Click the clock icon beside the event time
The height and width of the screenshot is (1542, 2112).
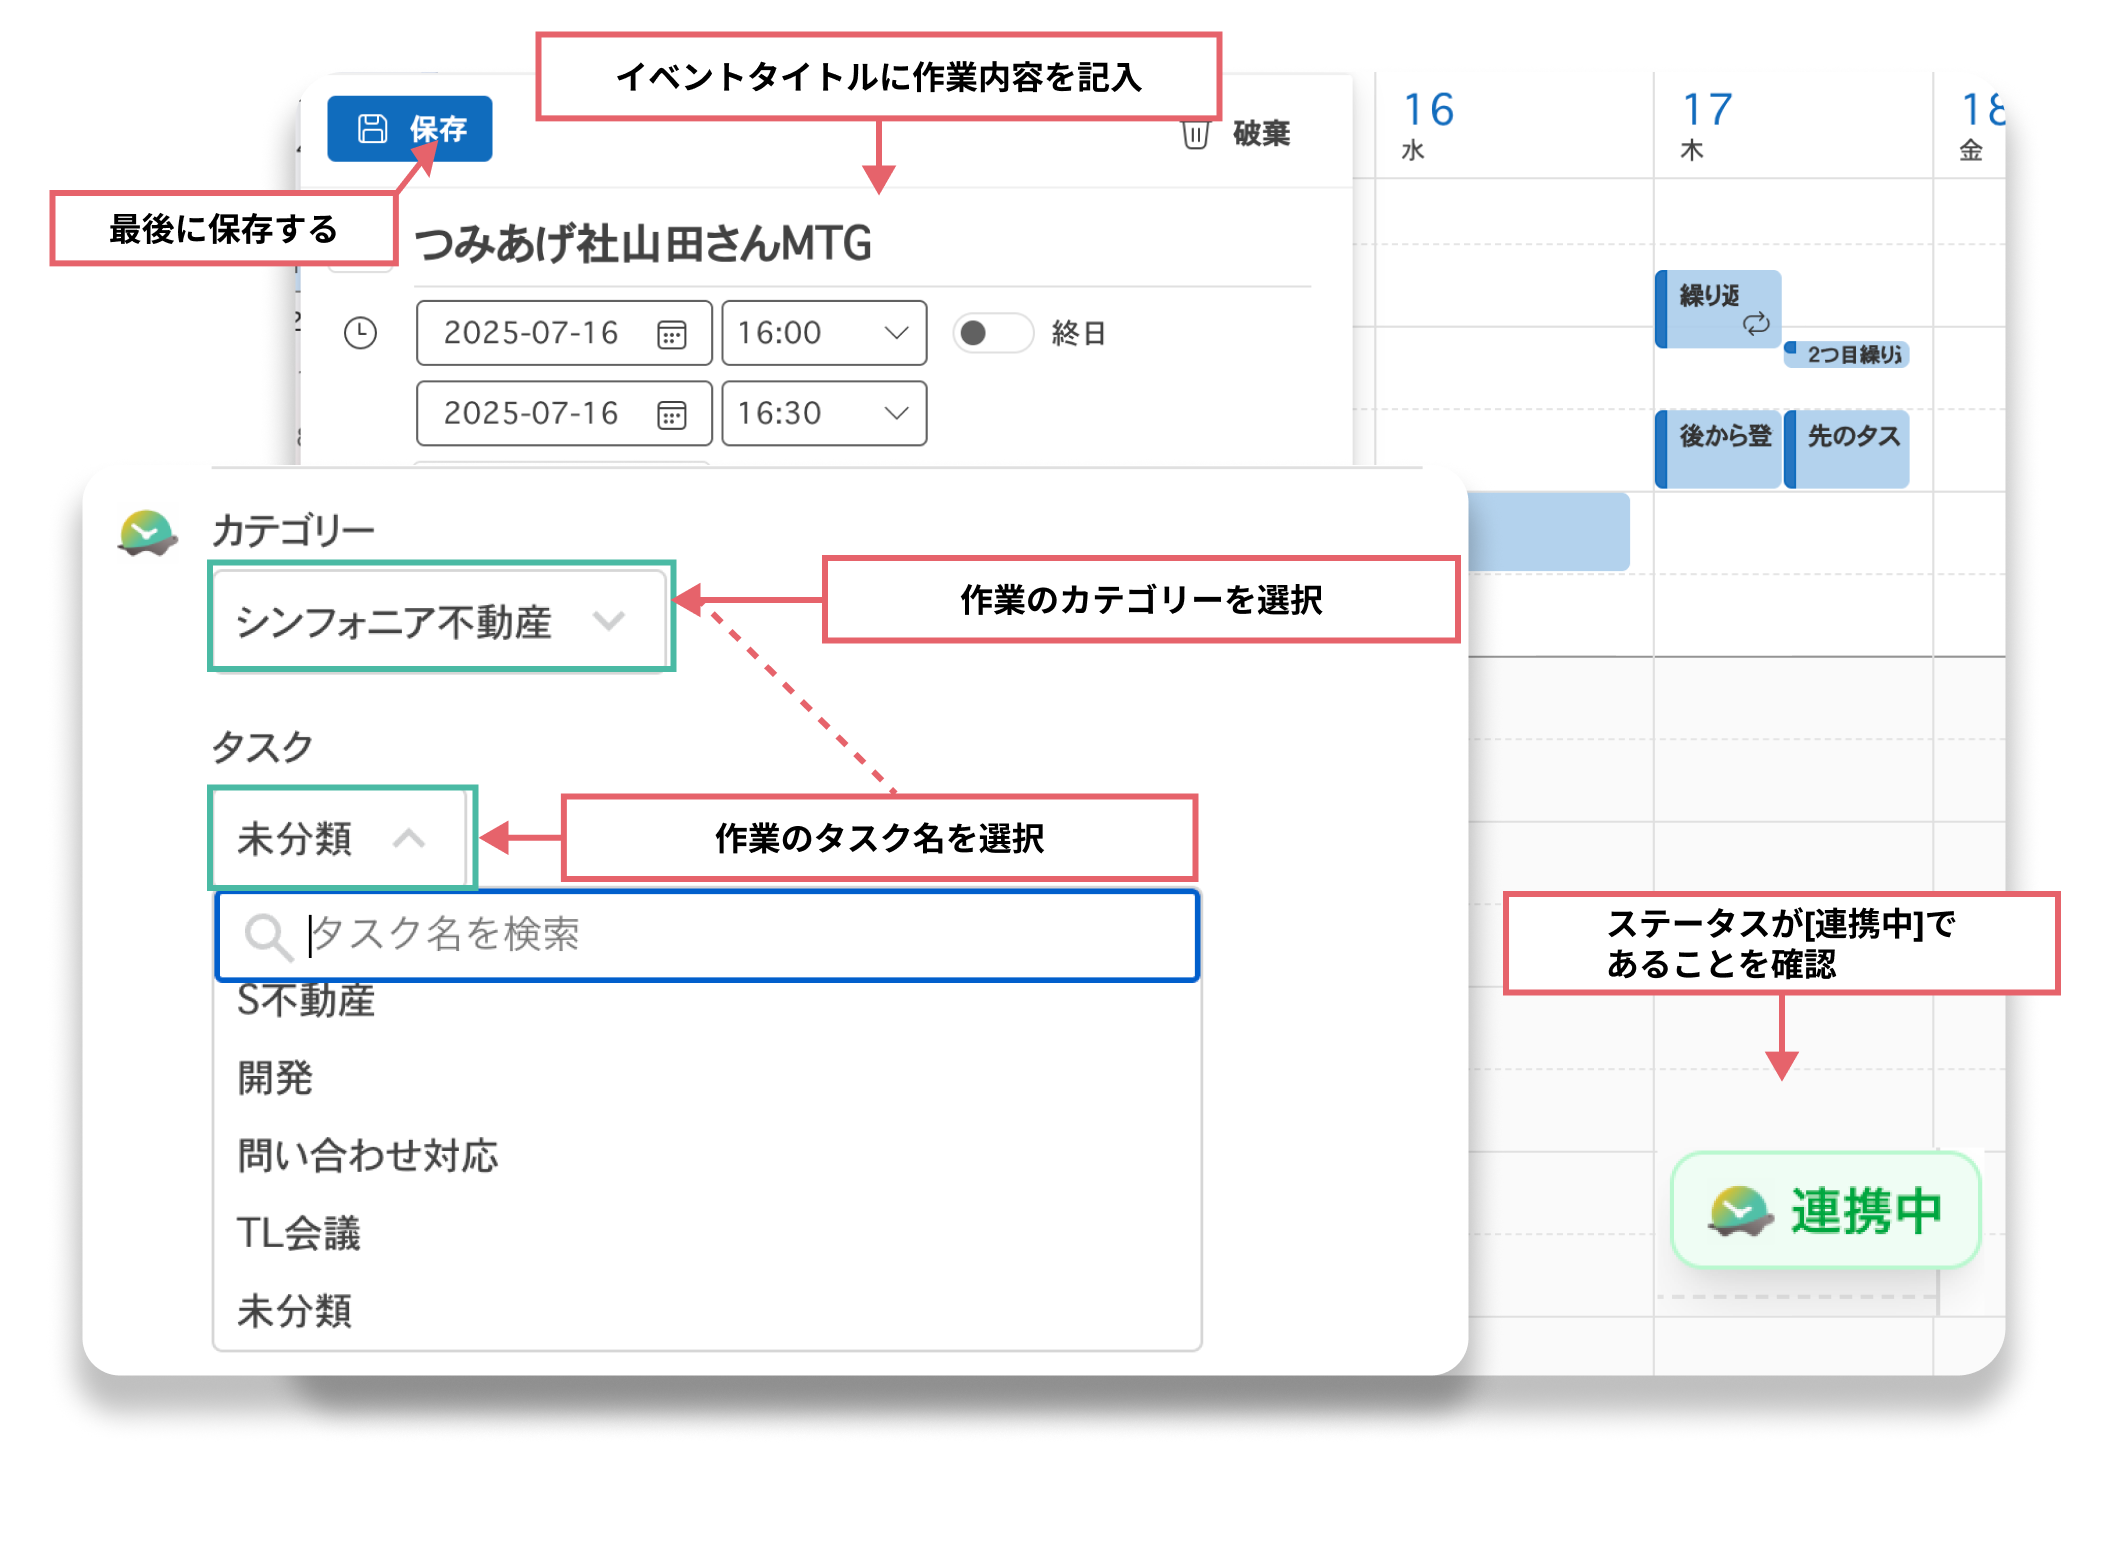click(360, 333)
